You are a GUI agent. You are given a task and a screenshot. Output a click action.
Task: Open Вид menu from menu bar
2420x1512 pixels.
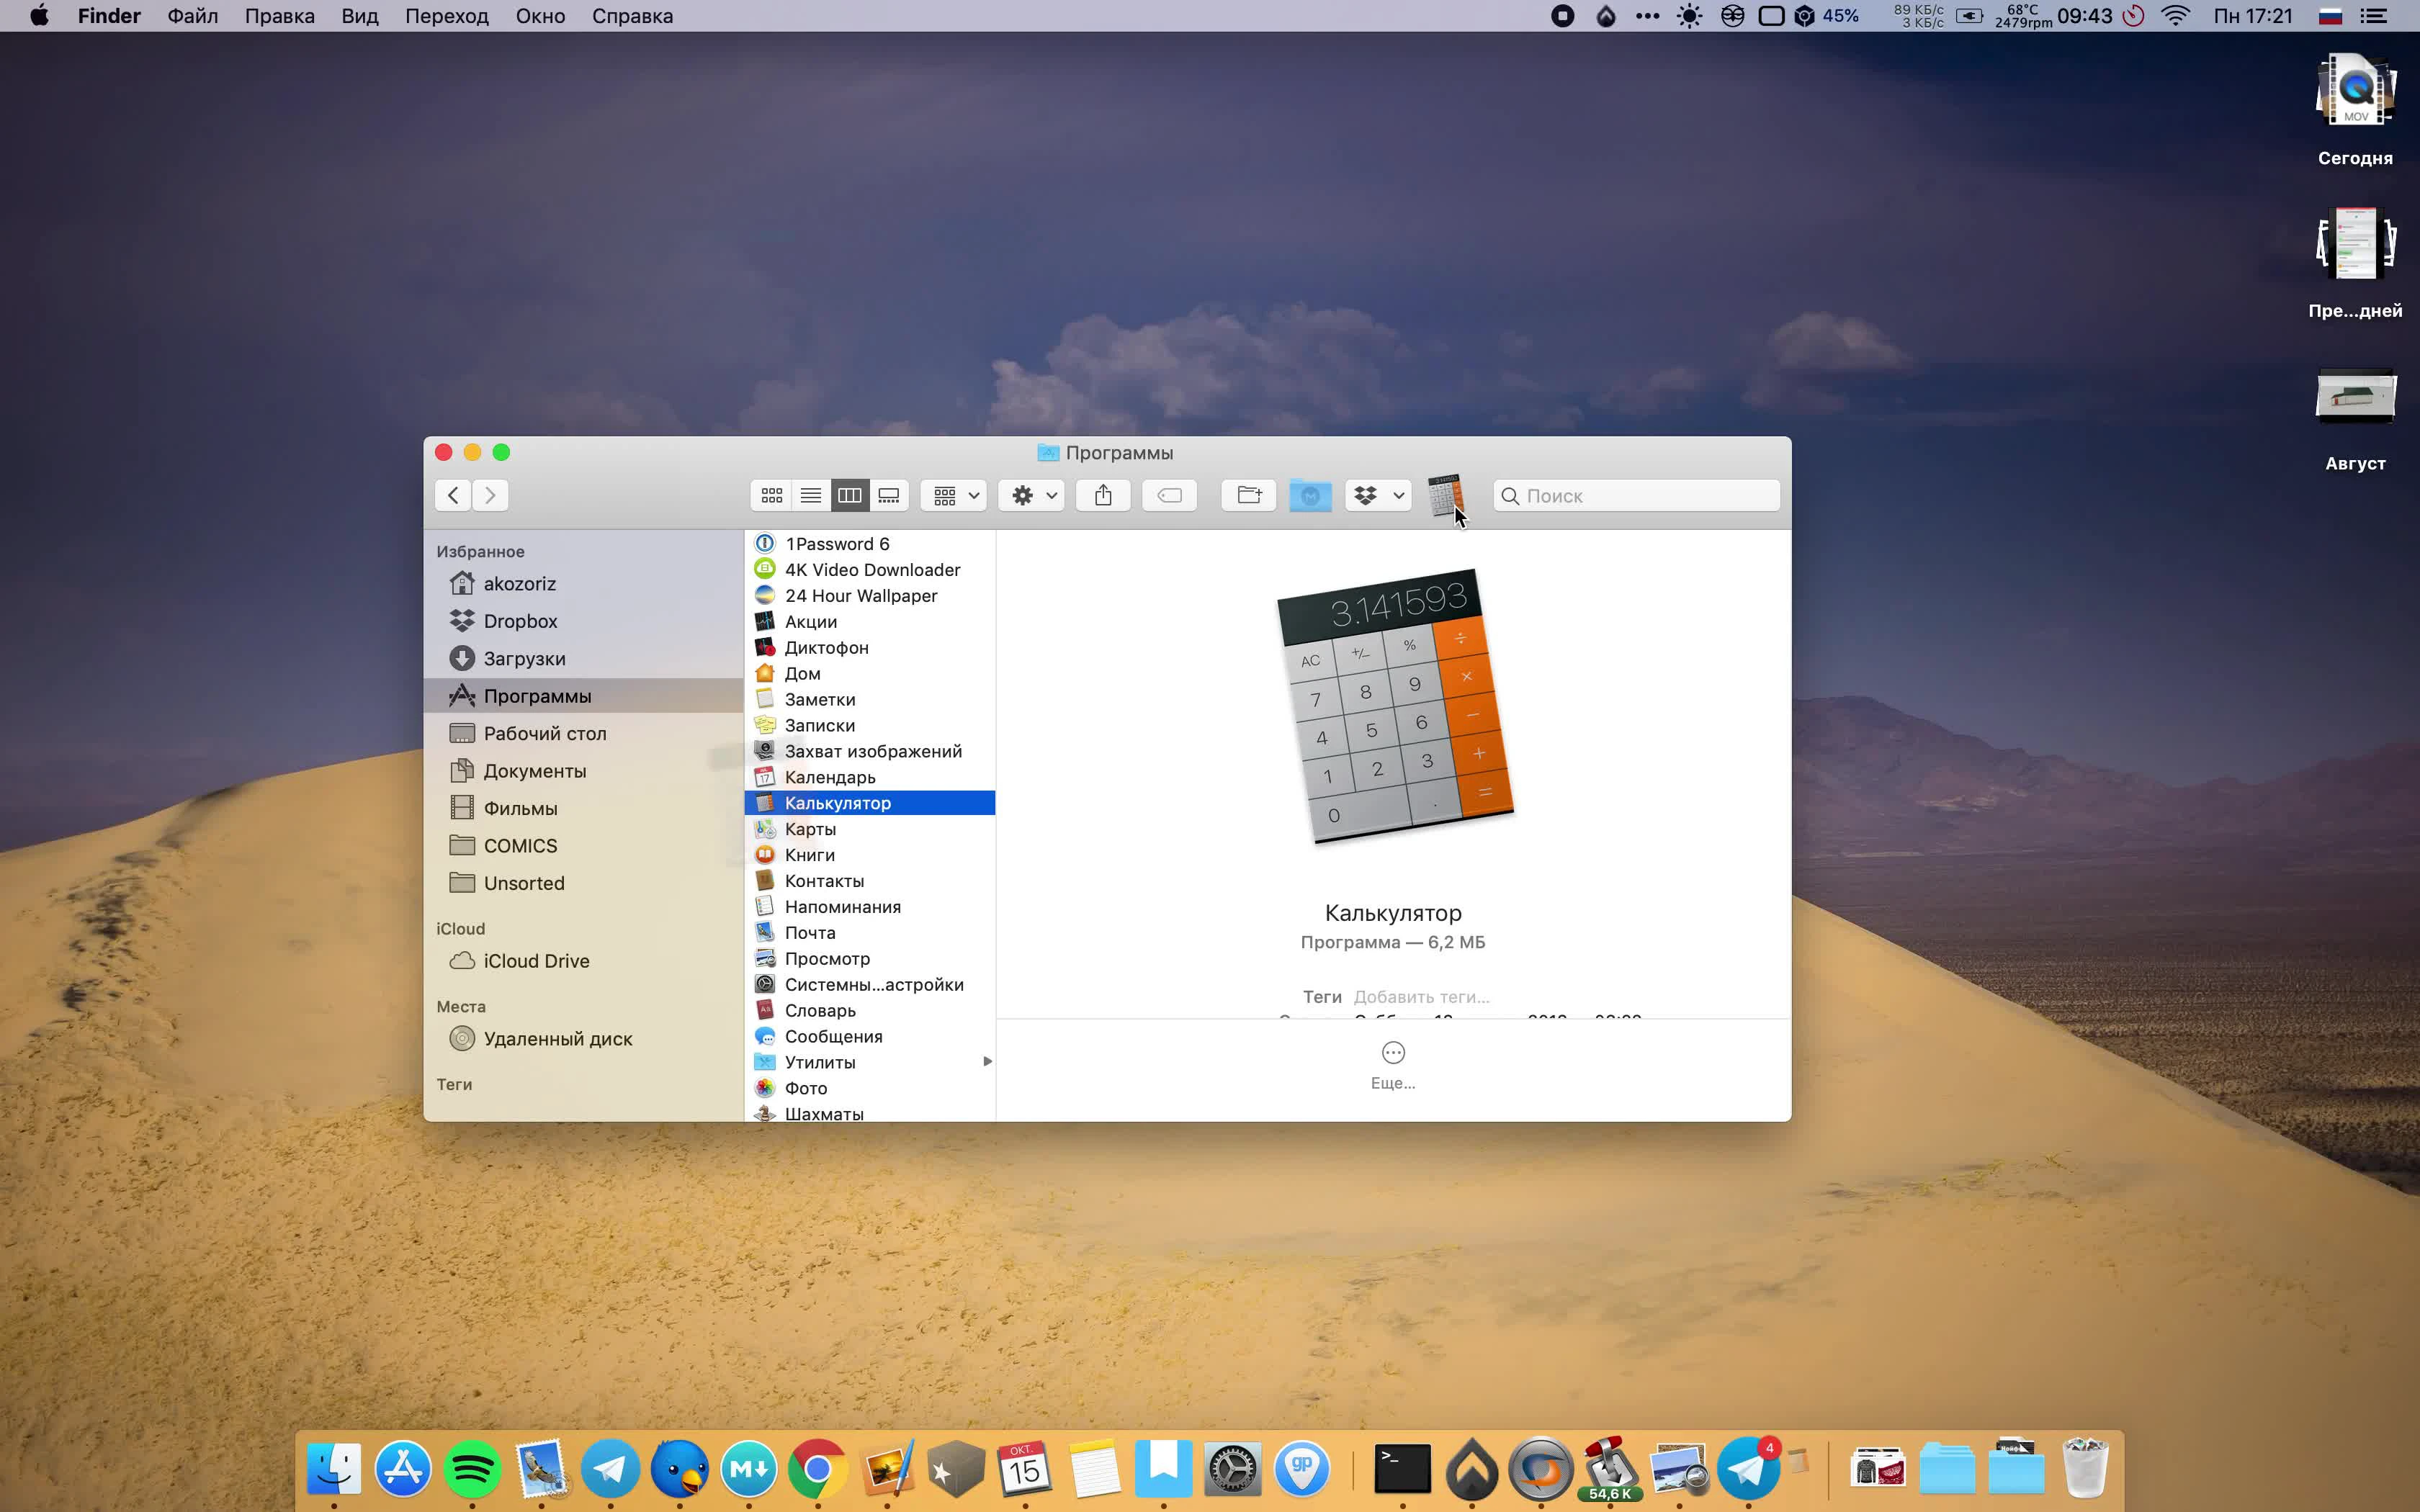point(359,16)
